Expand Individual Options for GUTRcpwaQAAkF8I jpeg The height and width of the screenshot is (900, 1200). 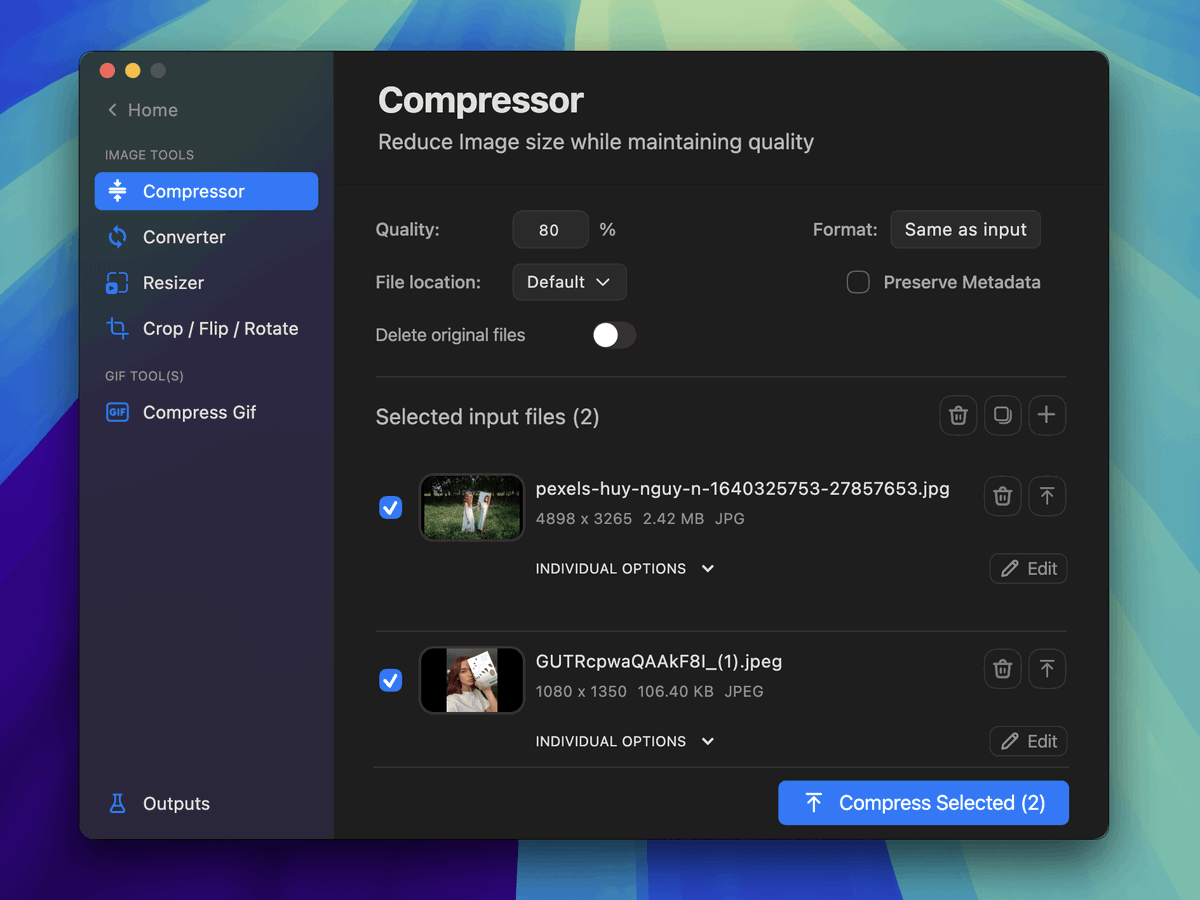click(x=625, y=741)
